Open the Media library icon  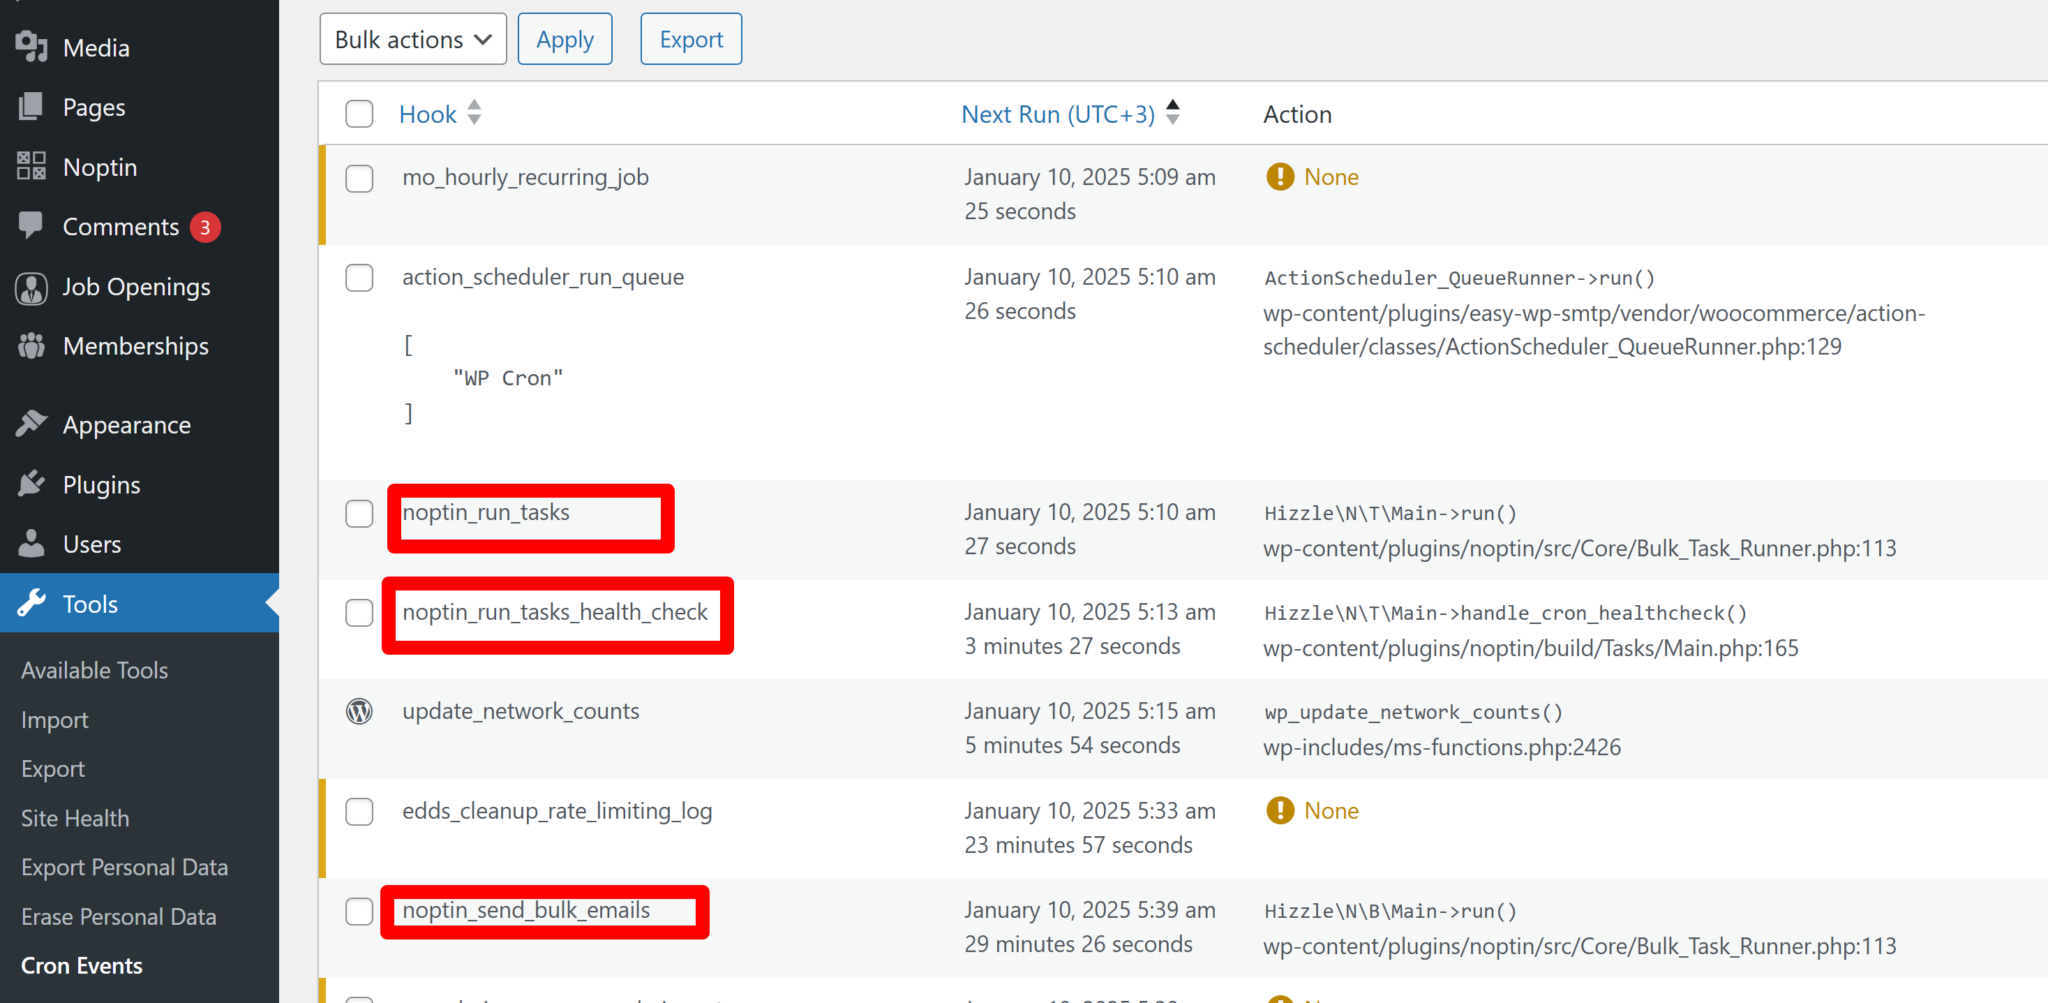click(31, 46)
